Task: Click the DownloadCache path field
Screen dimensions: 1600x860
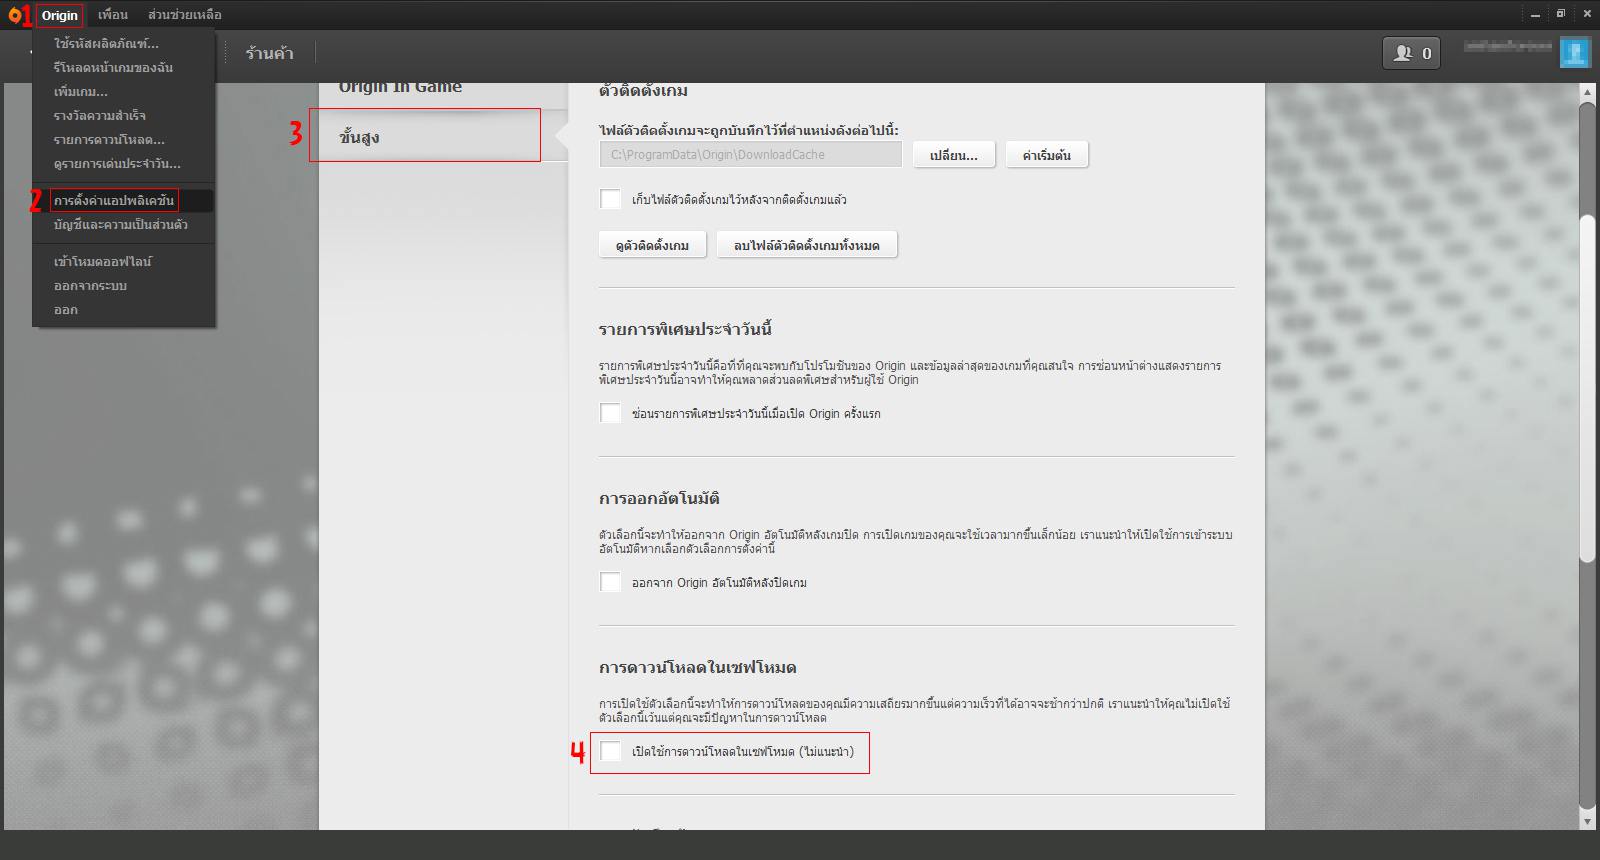Action: pos(751,154)
